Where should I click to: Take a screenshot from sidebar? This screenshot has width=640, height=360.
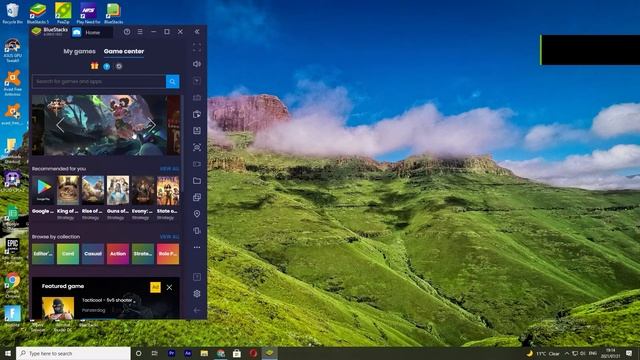(197, 147)
